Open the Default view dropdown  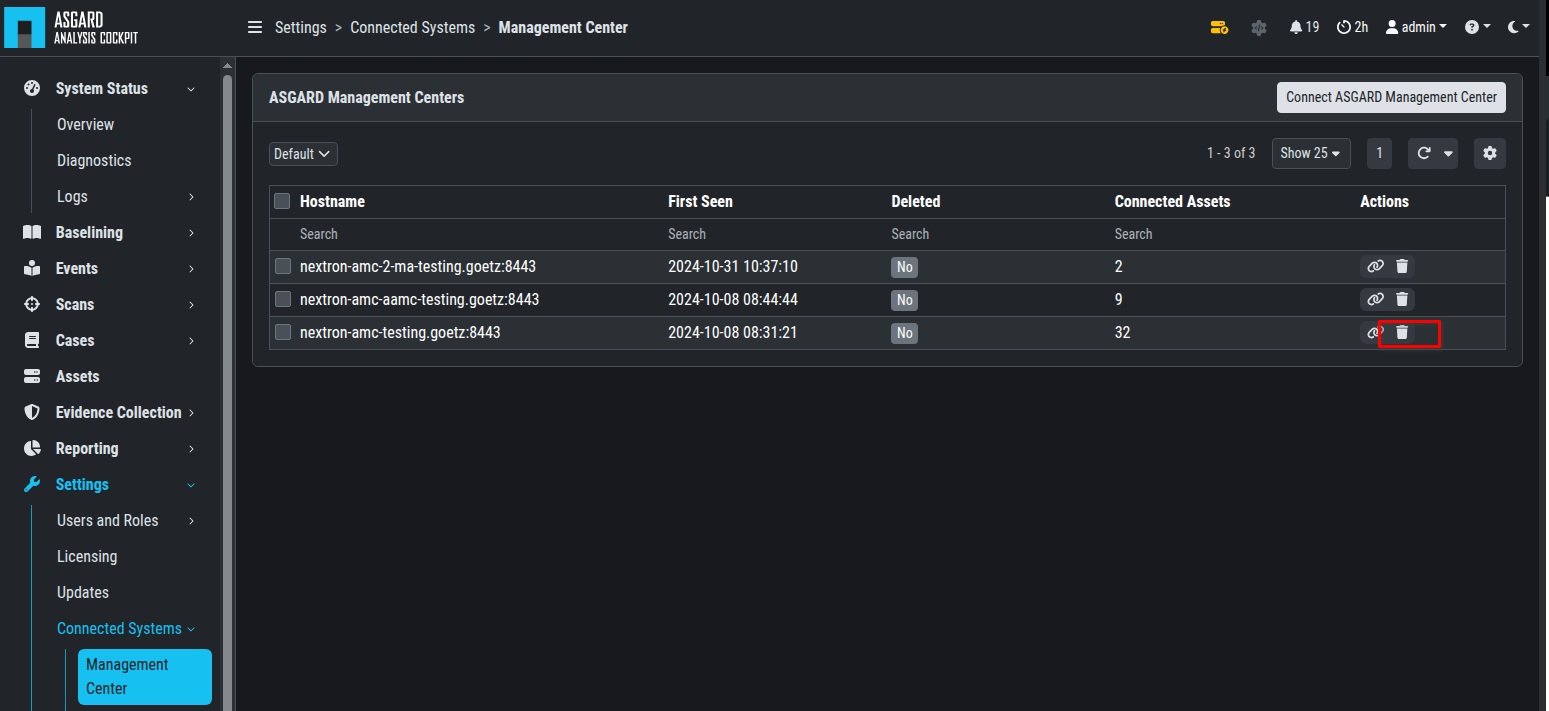point(302,154)
